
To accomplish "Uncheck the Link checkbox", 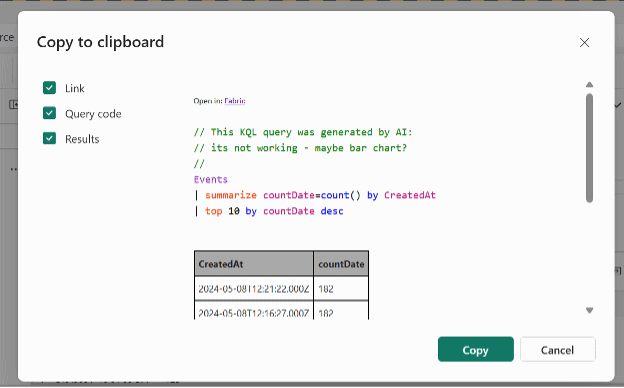I will 49,88.
